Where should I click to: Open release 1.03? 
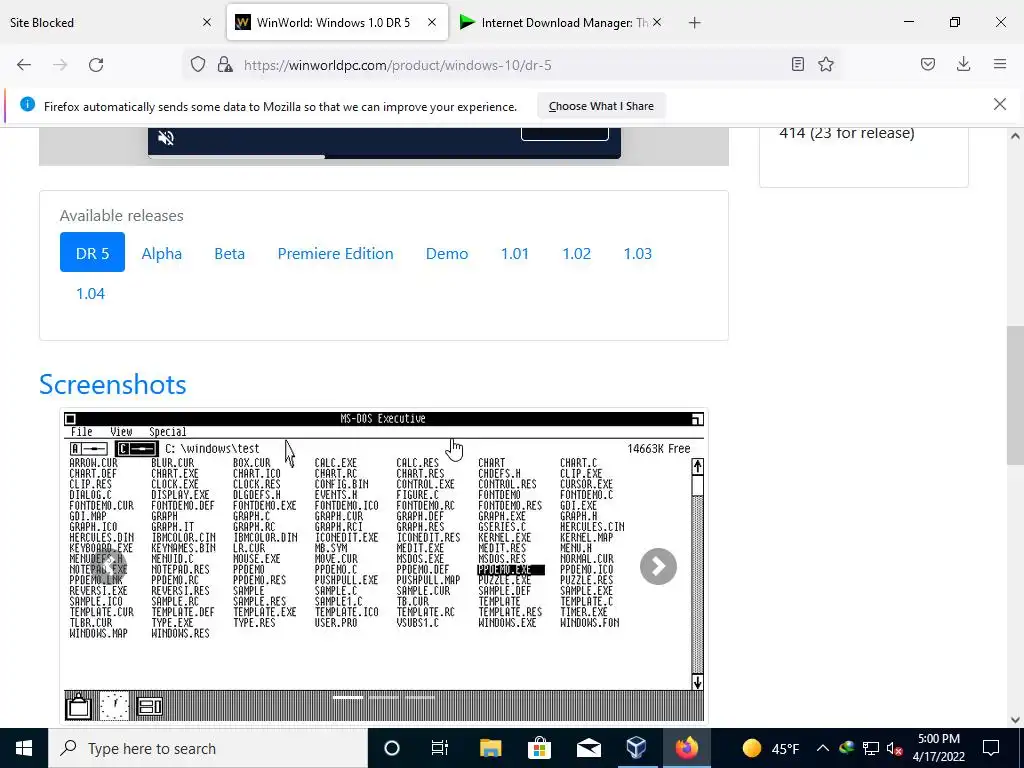[637, 253]
